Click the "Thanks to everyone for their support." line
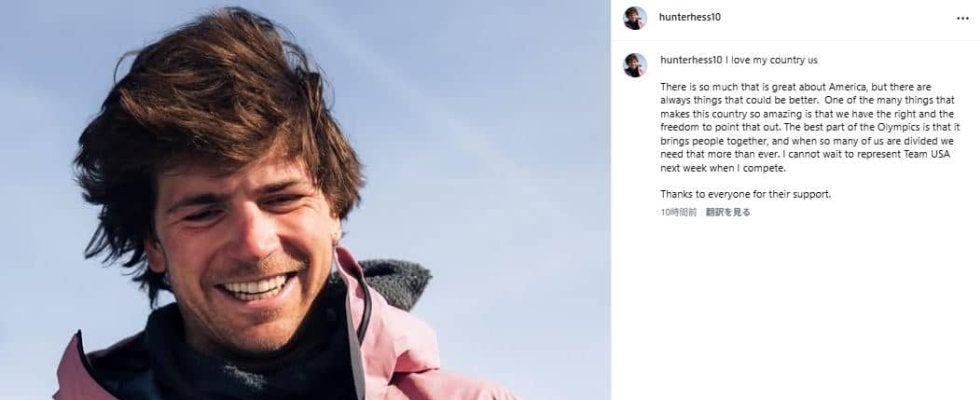Viewport: 980px width, 400px height. tap(746, 194)
